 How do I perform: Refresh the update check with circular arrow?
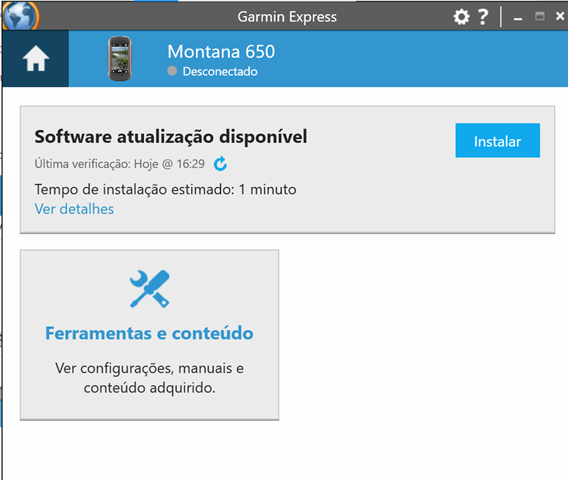click(x=220, y=164)
